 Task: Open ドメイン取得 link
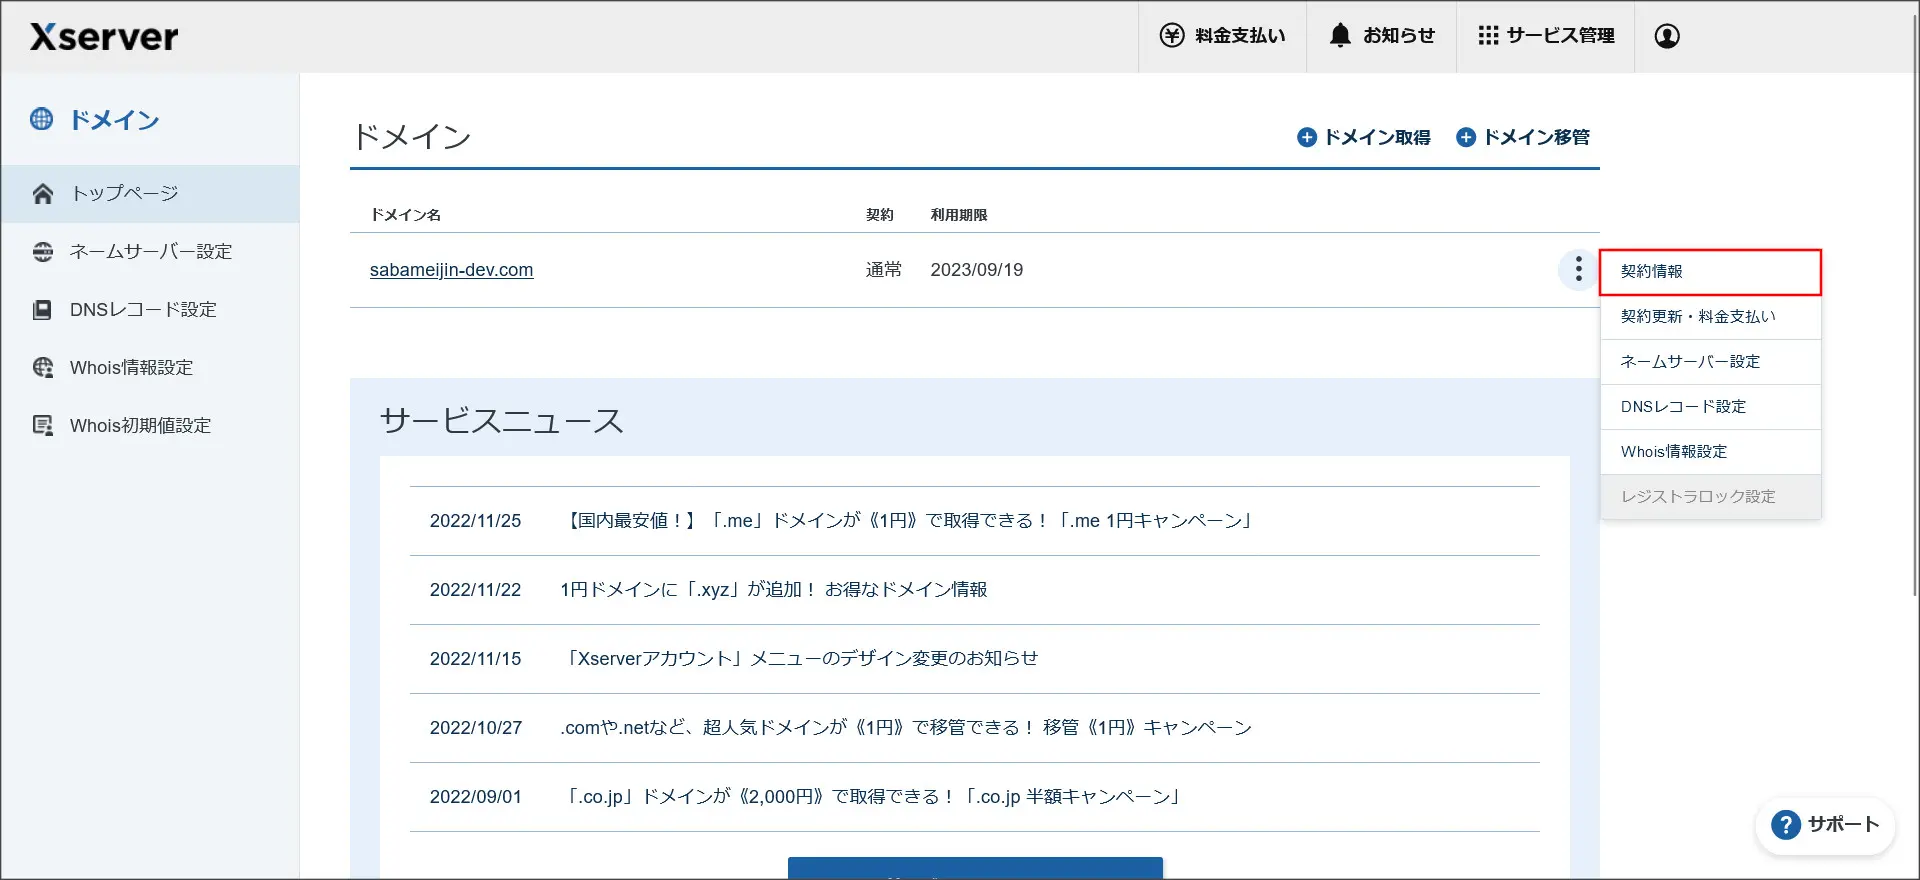(x=1364, y=137)
